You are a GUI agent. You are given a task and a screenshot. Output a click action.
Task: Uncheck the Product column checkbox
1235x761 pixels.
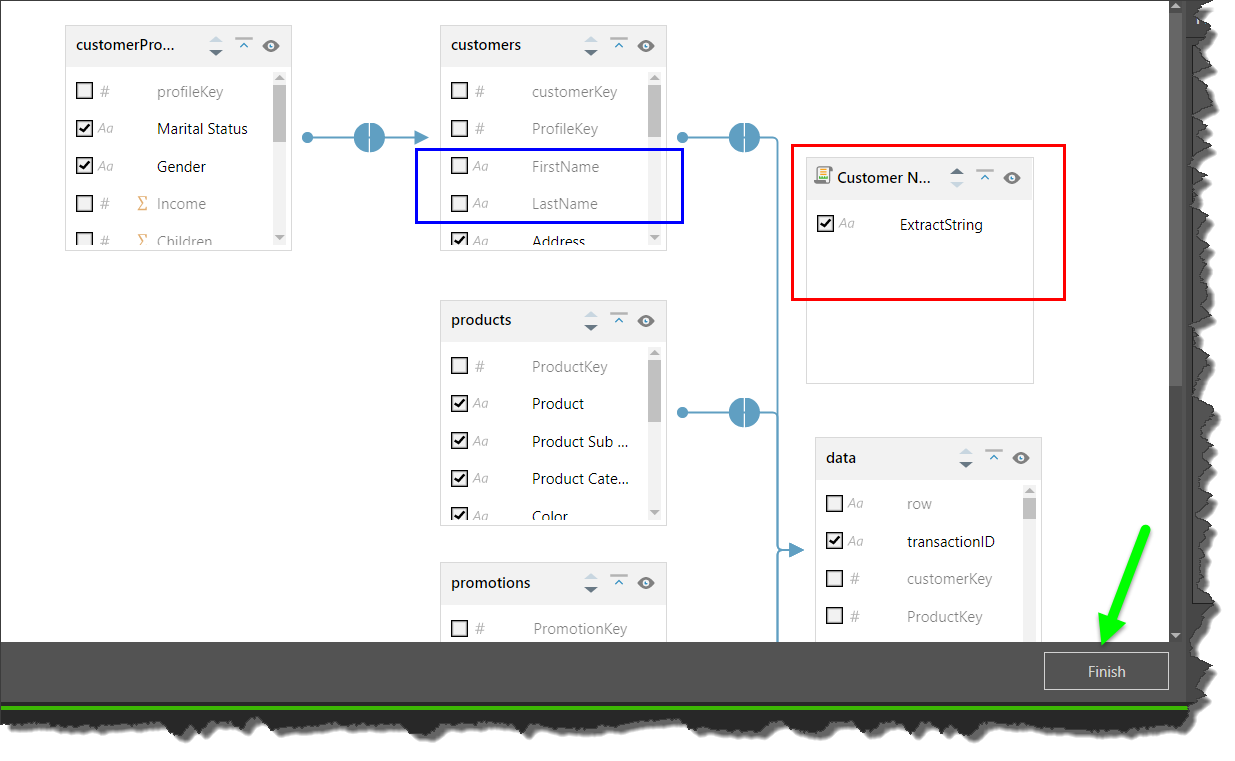click(x=460, y=403)
